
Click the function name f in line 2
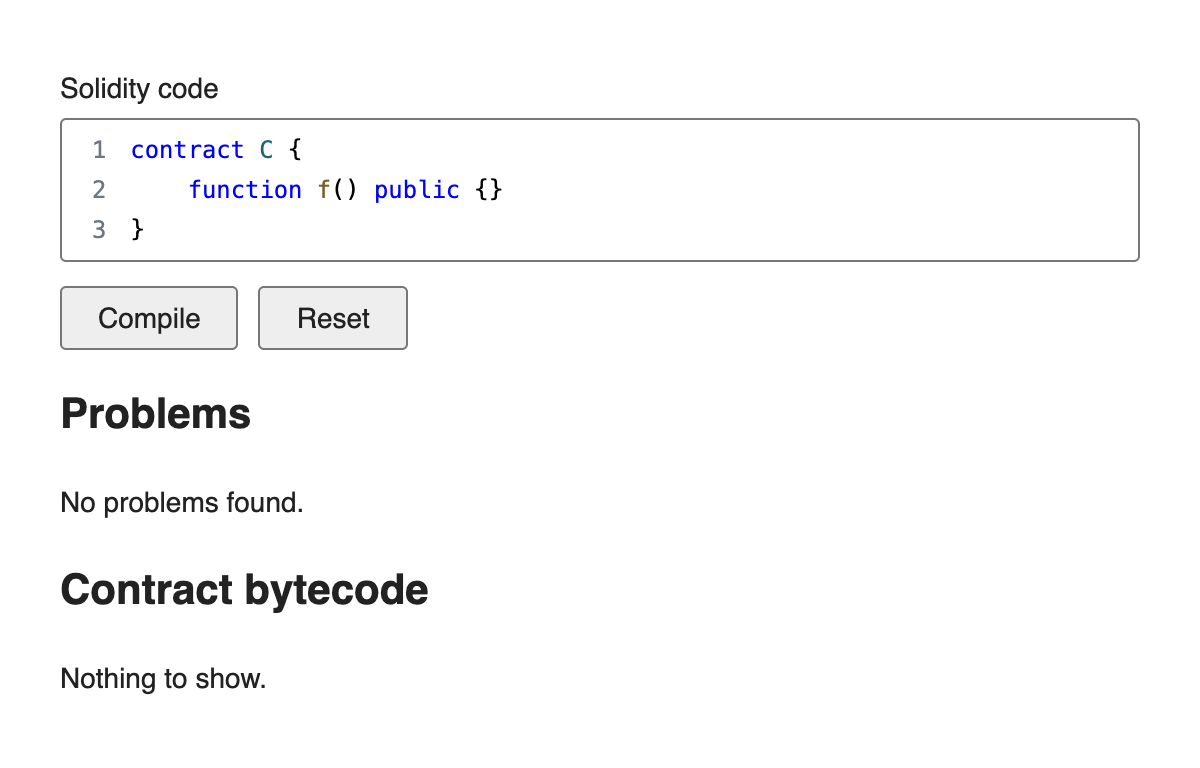(x=324, y=190)
